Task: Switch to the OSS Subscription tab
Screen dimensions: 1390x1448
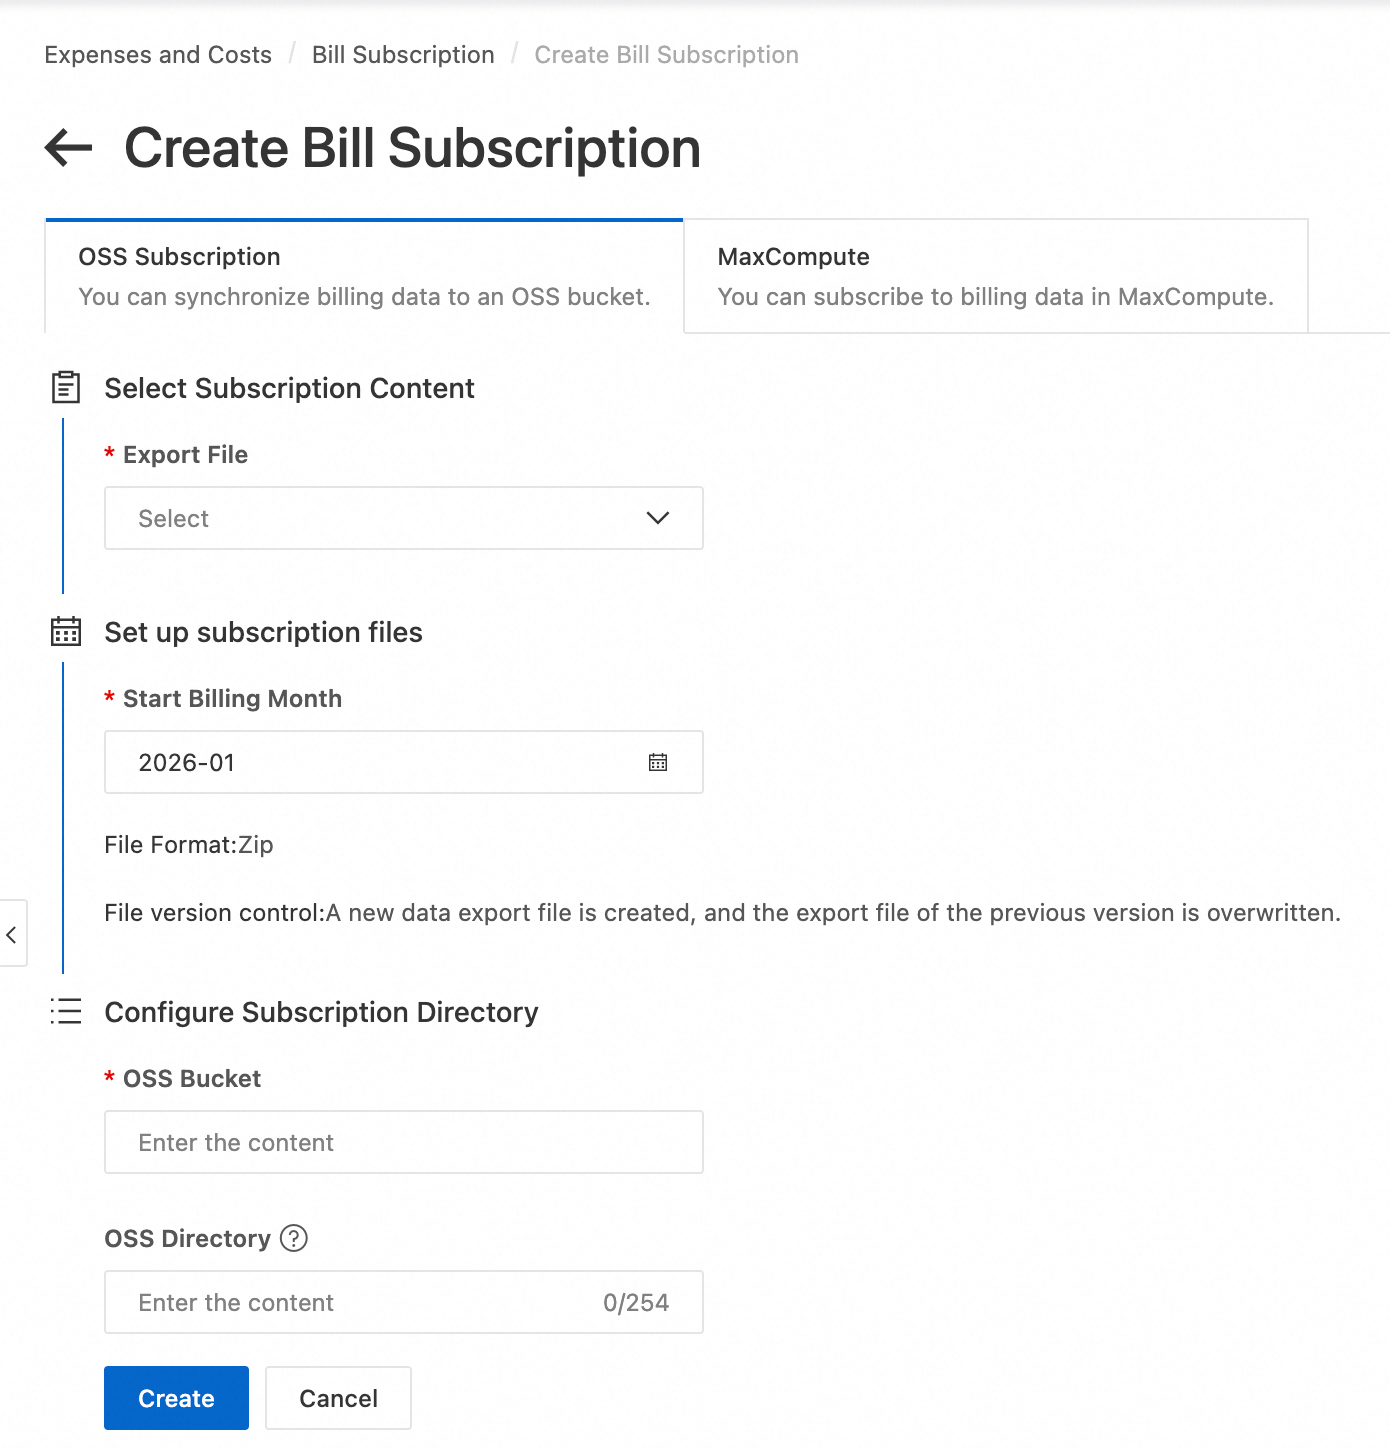Action: pyautogui.click(x=364, y=277)
